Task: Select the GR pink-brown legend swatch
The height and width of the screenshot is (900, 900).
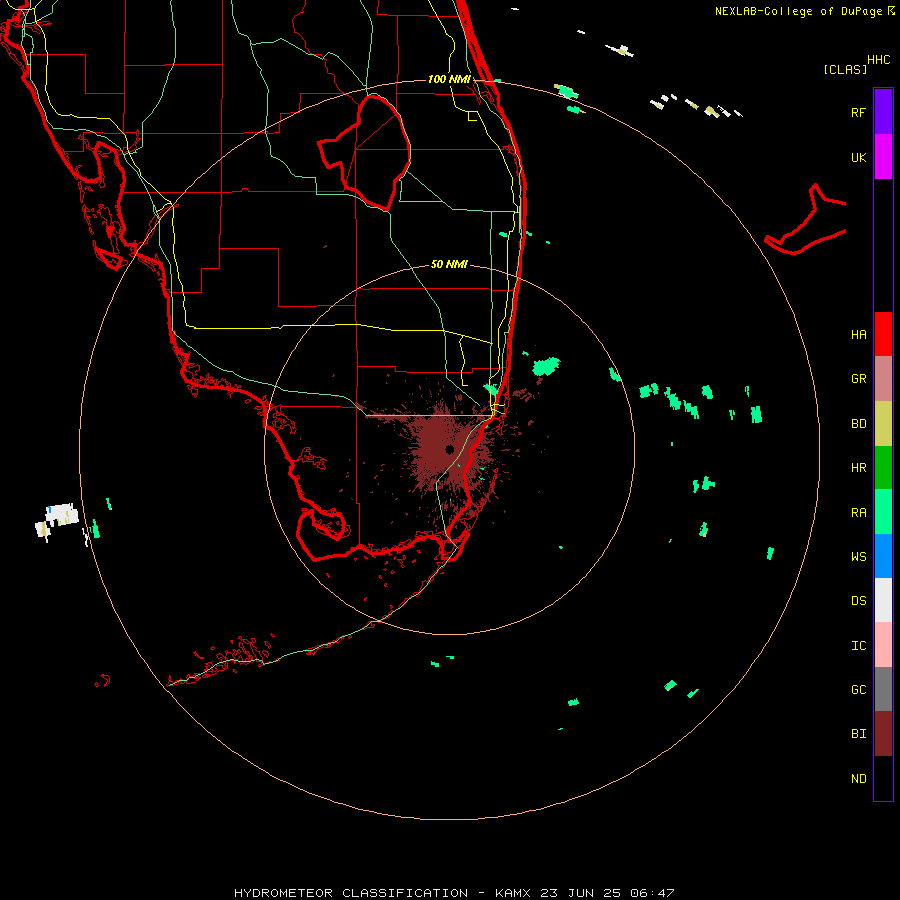Action: point(883,378)
